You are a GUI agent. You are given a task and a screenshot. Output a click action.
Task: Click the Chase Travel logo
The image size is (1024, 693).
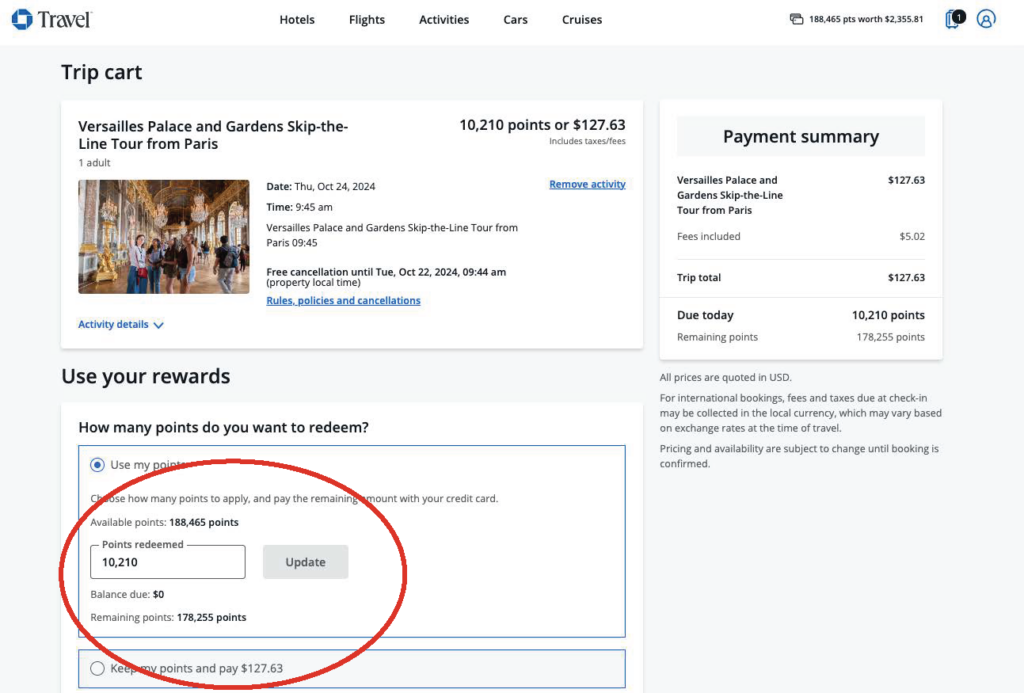pos(51,19)
